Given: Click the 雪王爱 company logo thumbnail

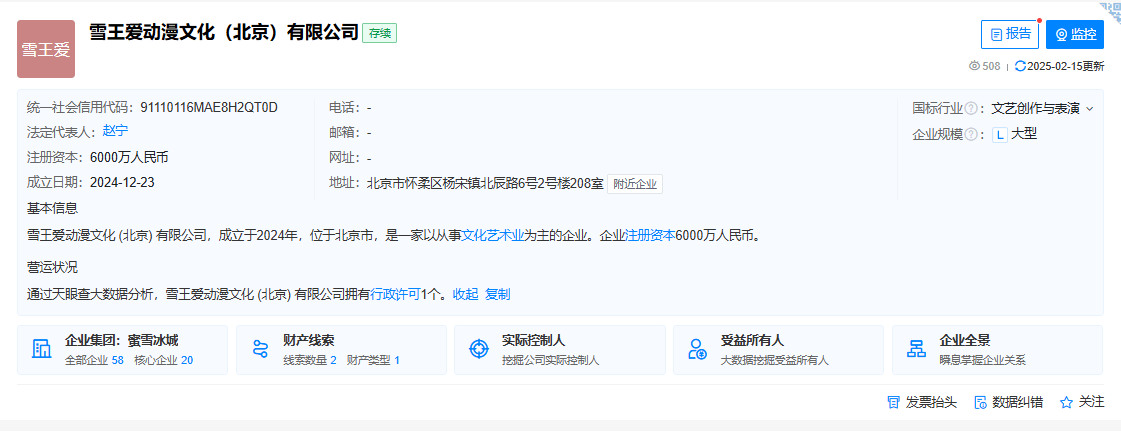Looking at the screenshot, I should click(46, 49).
